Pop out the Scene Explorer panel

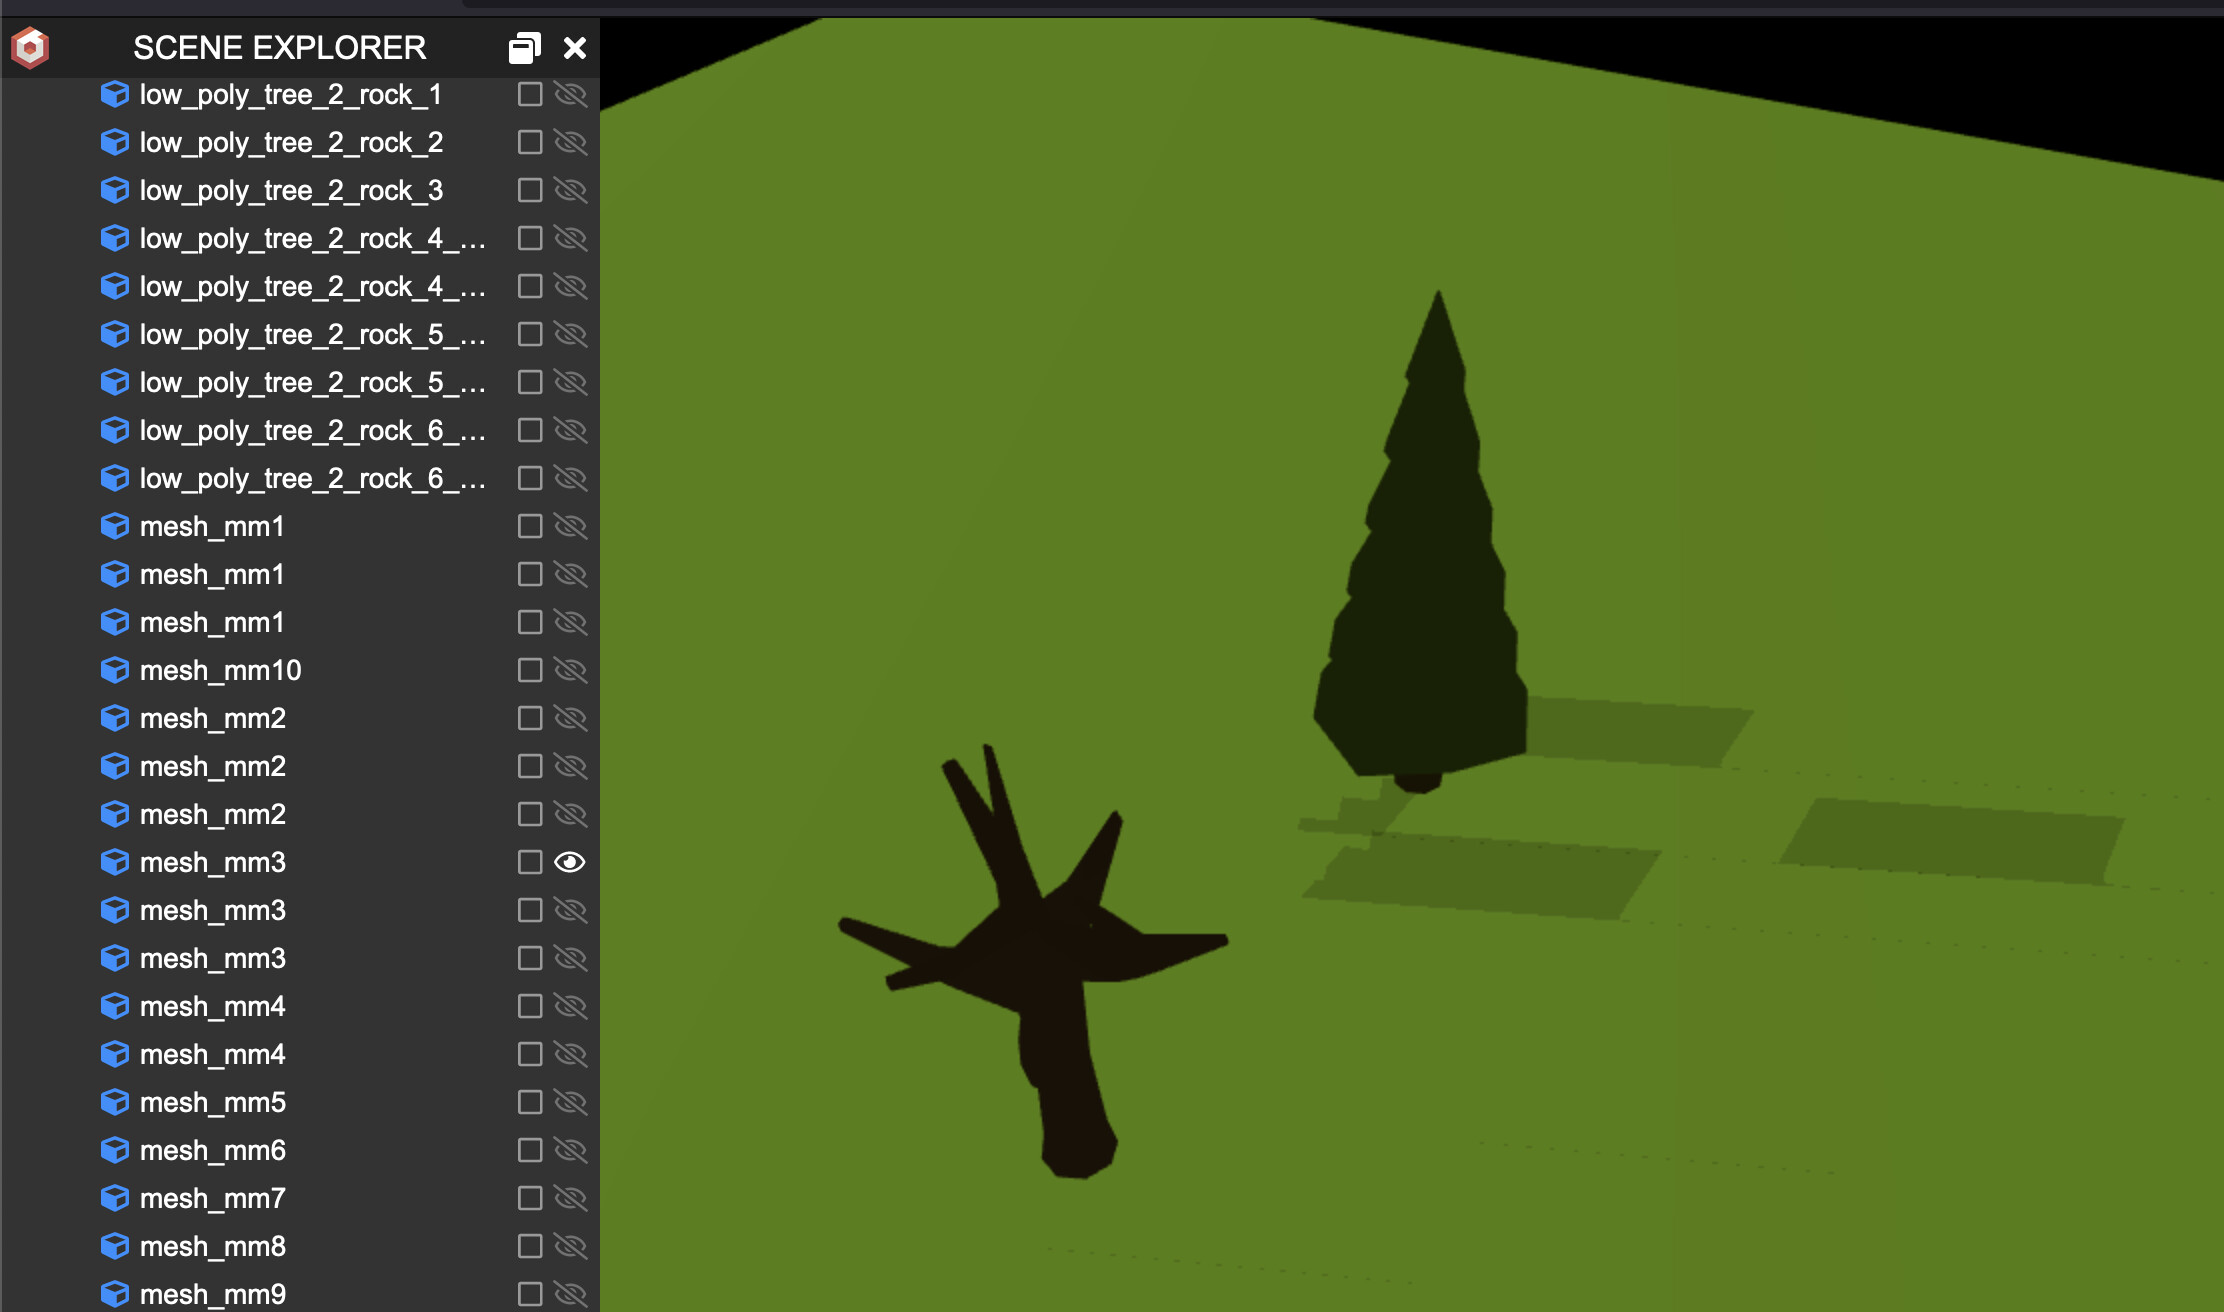coord(524,47)
